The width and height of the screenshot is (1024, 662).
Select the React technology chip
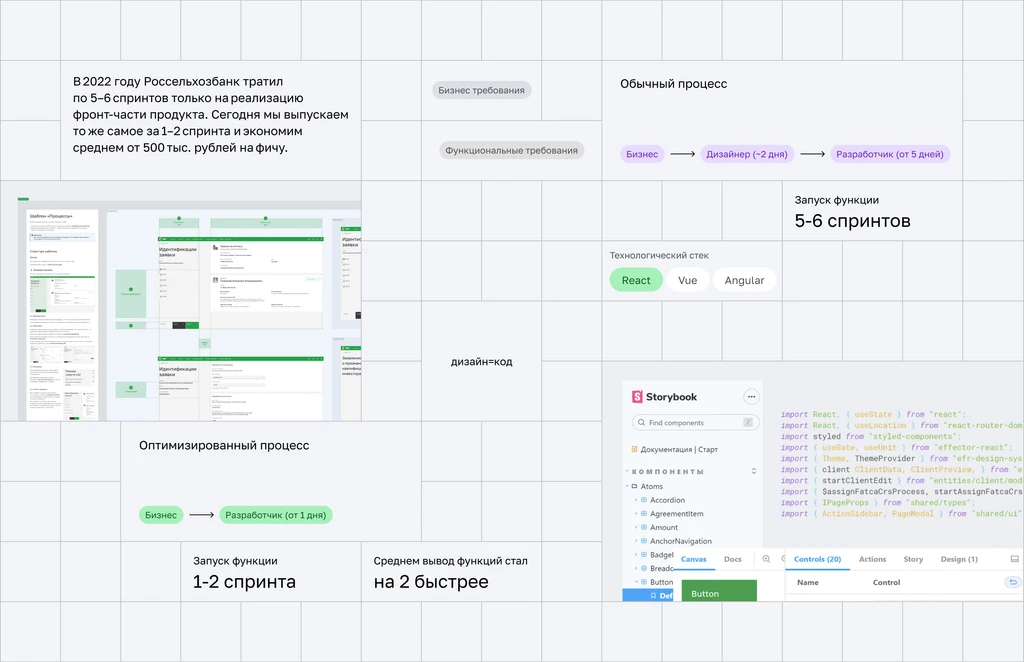click(636, 280)
